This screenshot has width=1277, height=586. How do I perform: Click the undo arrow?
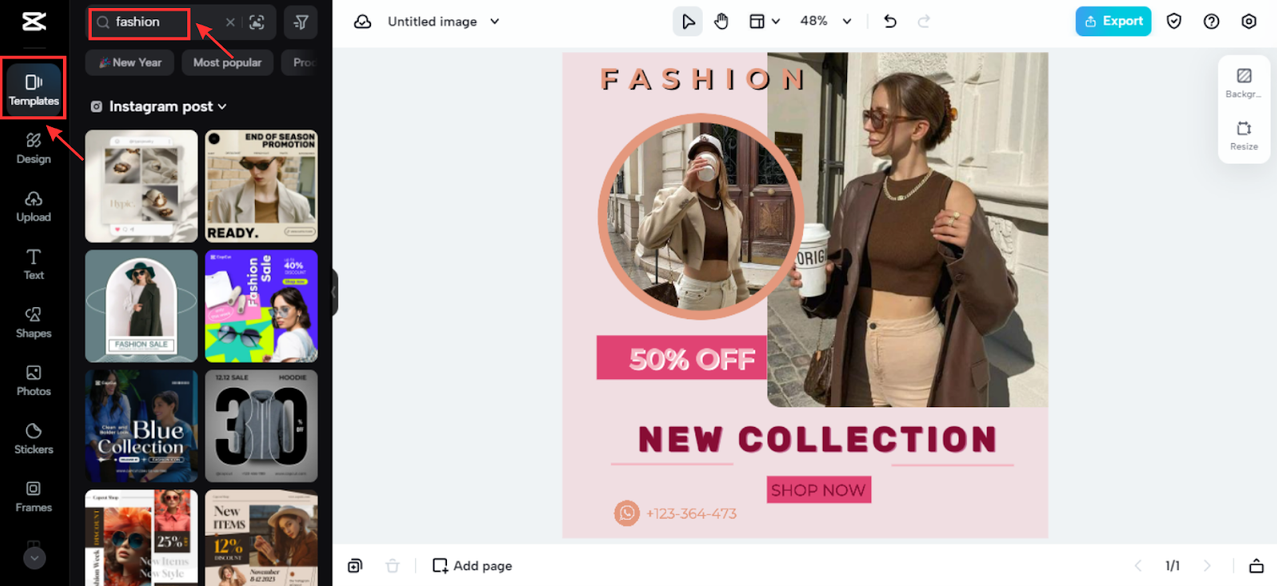pos(890,21)
